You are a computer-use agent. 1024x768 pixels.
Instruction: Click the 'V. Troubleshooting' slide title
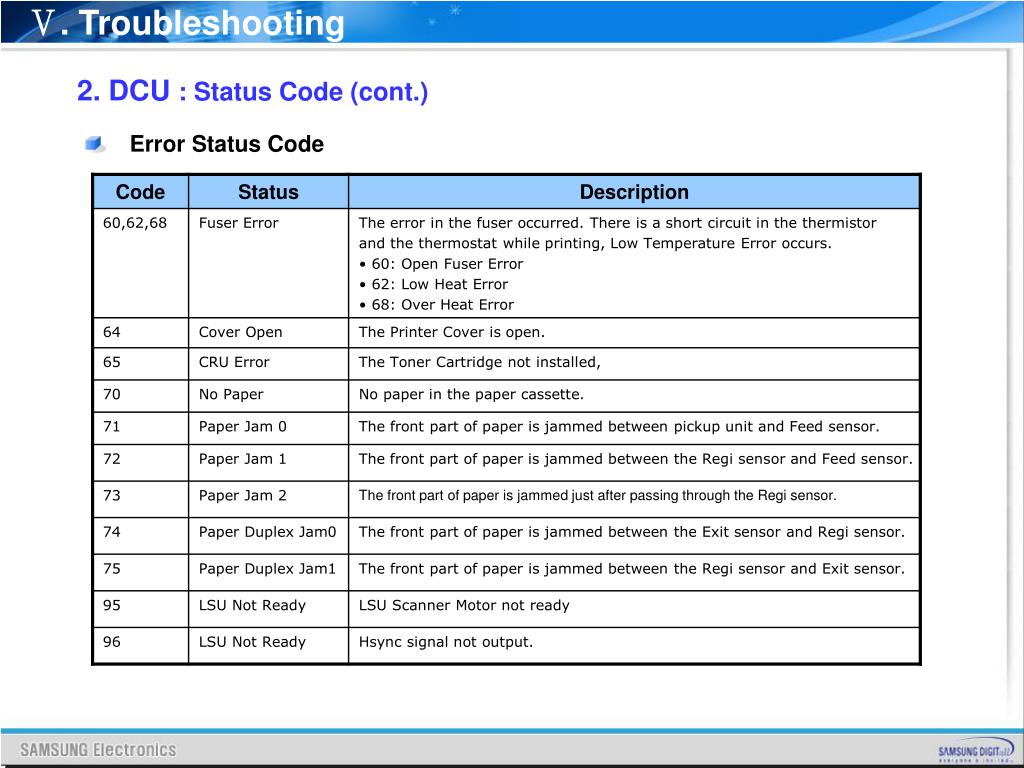188,23
